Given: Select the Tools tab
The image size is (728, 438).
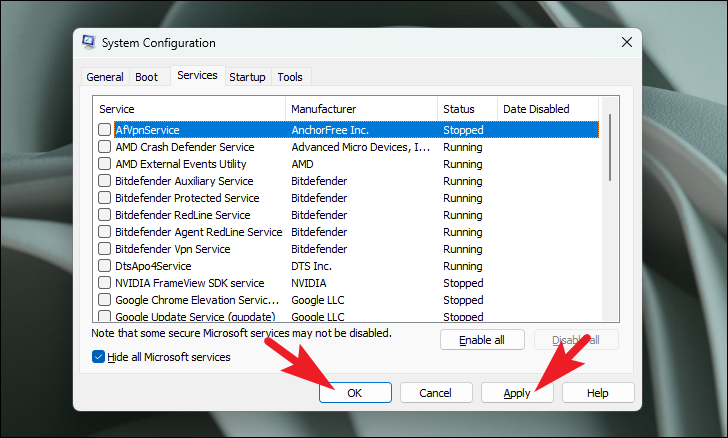Looking at the screenshot, I should [290, 77].
